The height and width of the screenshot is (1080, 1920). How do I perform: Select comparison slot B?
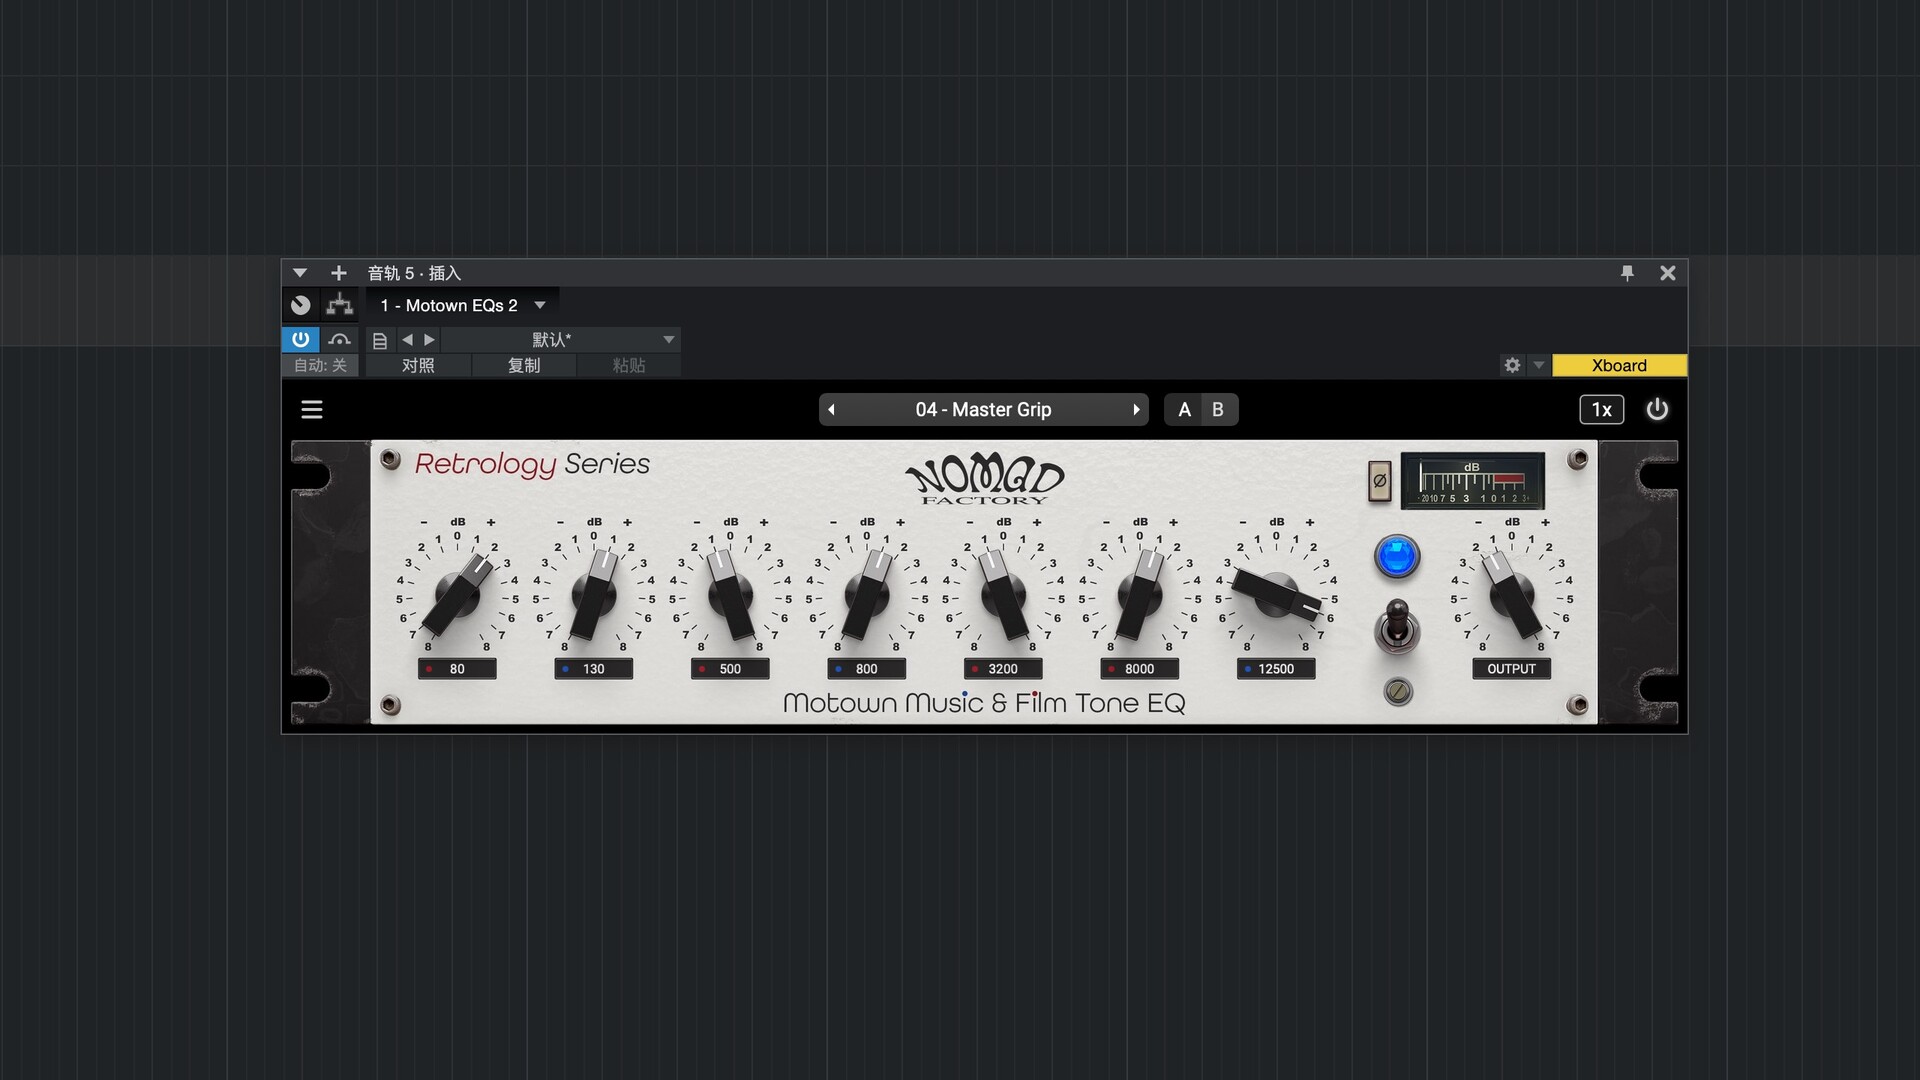click(1218, 409)
